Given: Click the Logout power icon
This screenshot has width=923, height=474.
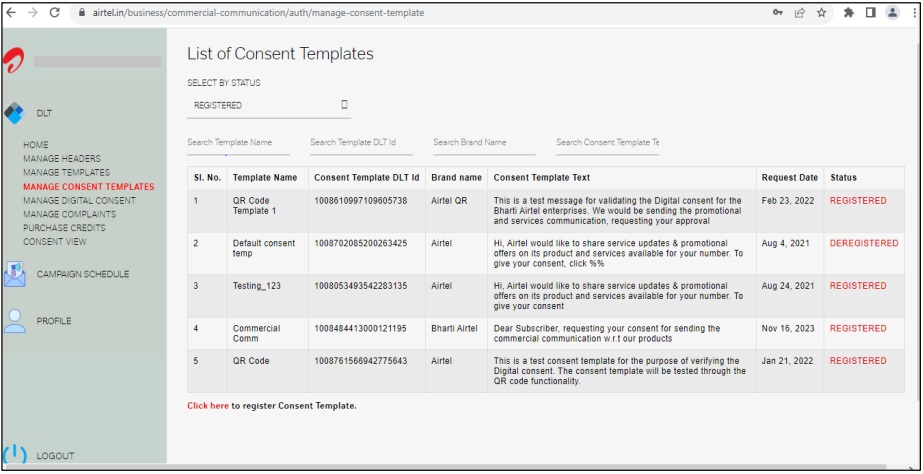Looking at the screenshot, I should click(15, 455).
